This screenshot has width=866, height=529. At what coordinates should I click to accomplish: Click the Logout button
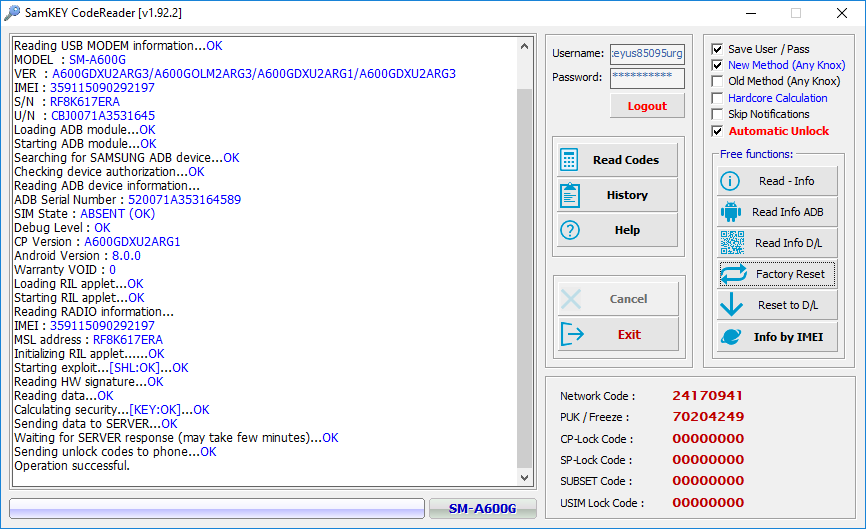[x=647, y=106]
